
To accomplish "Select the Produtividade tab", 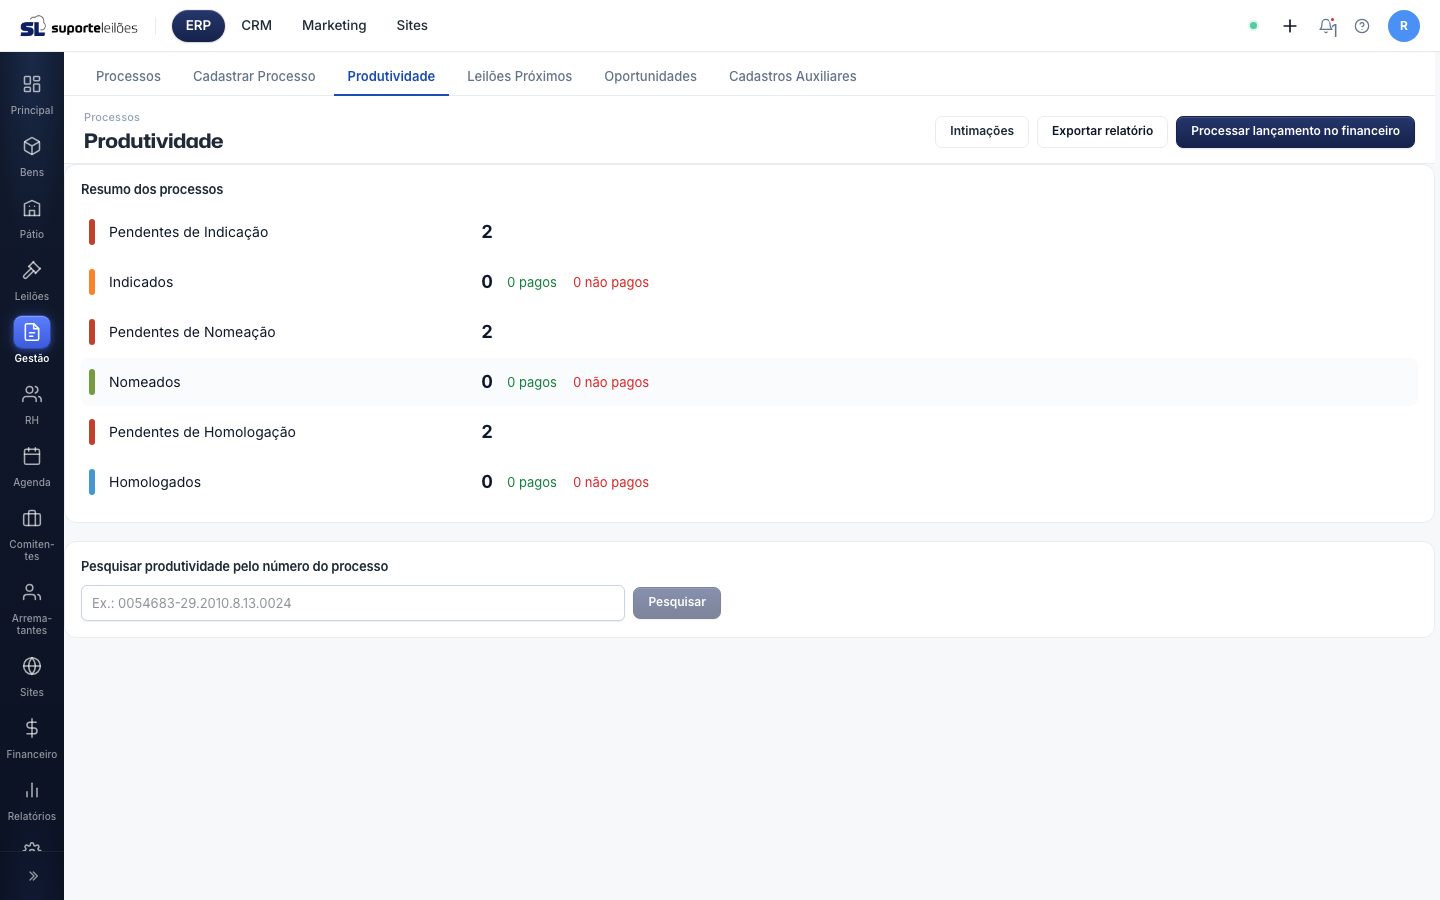I will tap(391, 76).
